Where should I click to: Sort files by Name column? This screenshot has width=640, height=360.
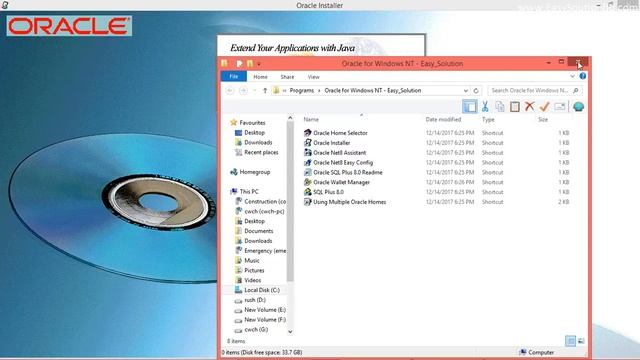(311, 120)
